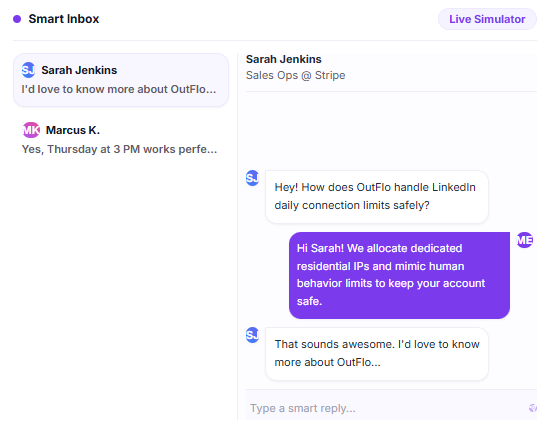Image resolution: width=550 pixels, height=426 pixels.
Task: Click Marcus K. MK avatar icon
Action: coord(31,130)
